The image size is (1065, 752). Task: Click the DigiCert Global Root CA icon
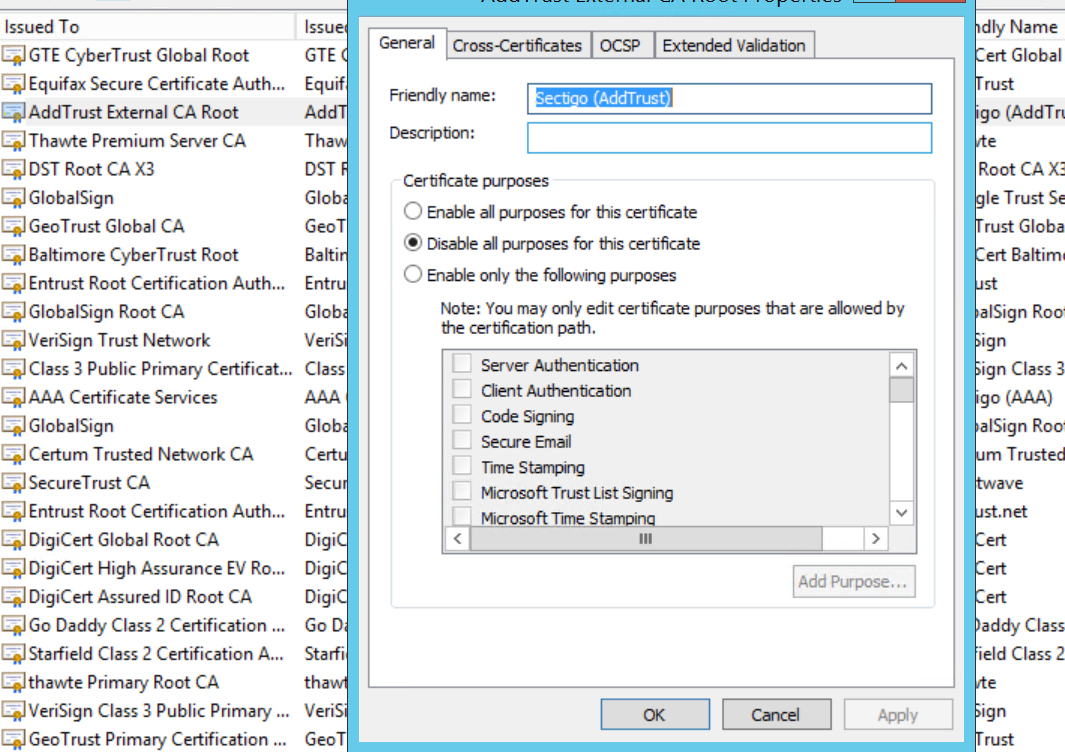14,540
